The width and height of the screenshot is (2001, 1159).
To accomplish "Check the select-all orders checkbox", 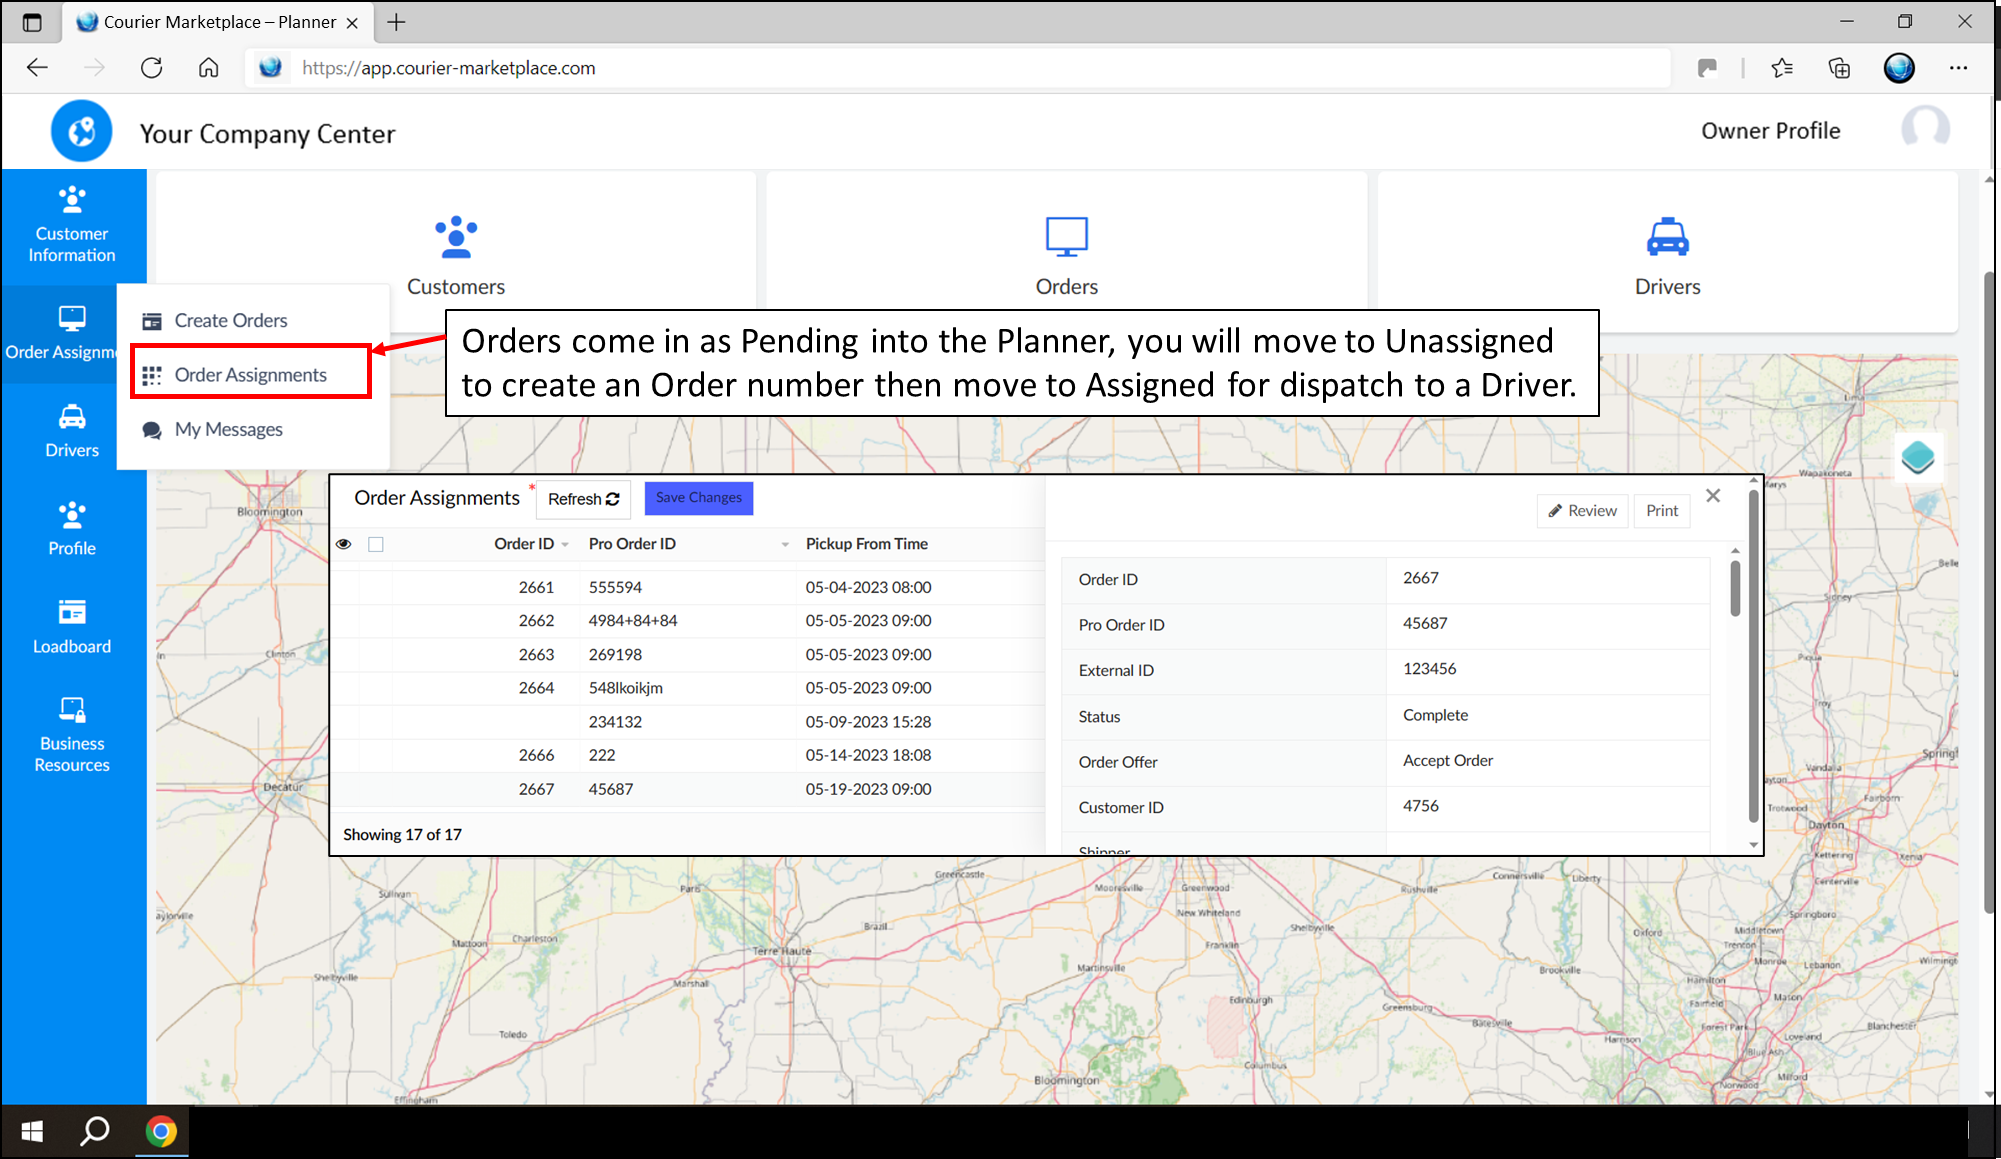I will click(x=376, y=544).
